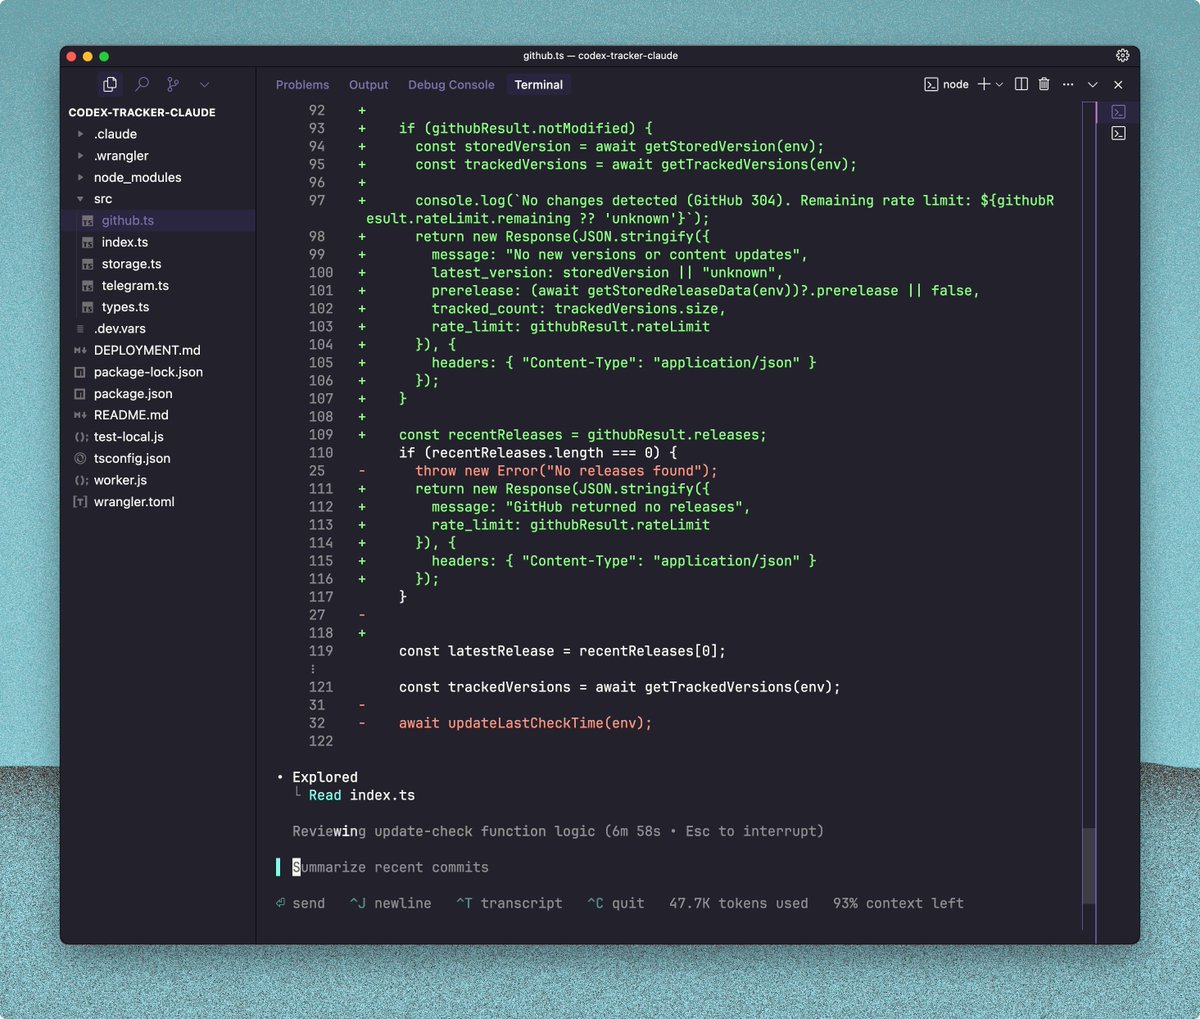The width and height of the screenshot is (1200, 1019).
Task: Open the Explorer files view icon
Action: coord(110,85)
